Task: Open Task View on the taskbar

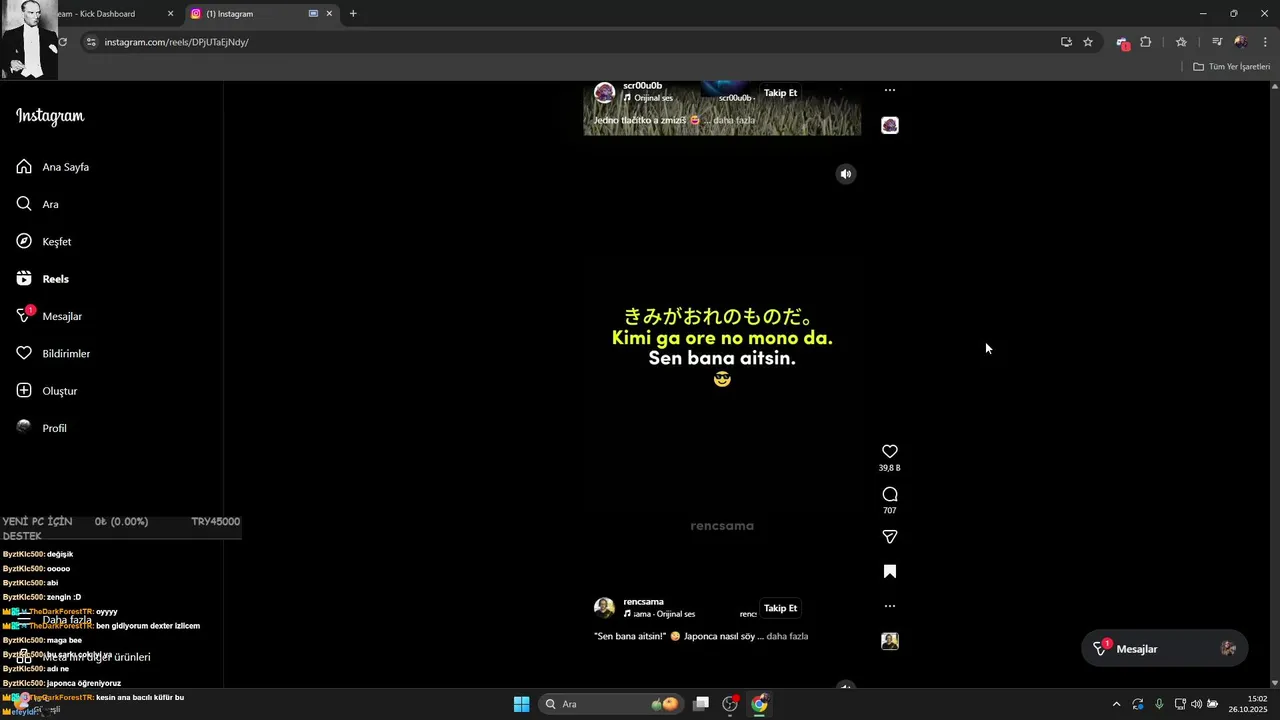Action: pyautogui.click(x=701, y=704)
